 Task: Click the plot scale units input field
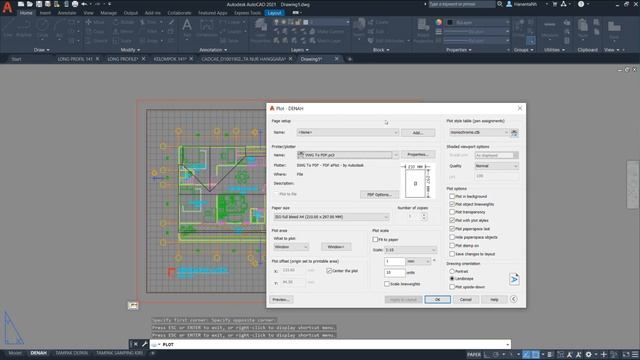click(395, 272)
